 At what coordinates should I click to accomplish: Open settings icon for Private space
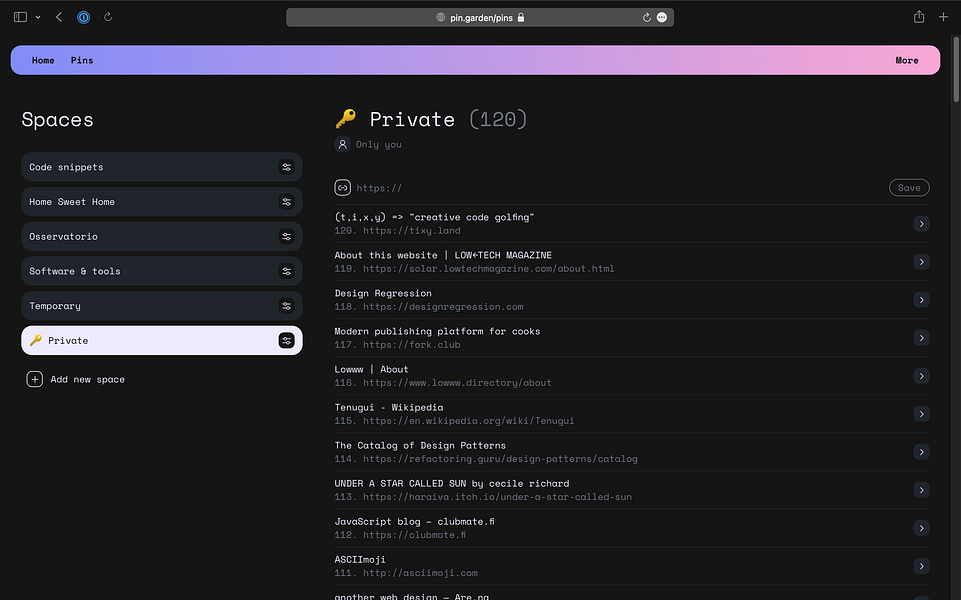(x=286, y=341)
